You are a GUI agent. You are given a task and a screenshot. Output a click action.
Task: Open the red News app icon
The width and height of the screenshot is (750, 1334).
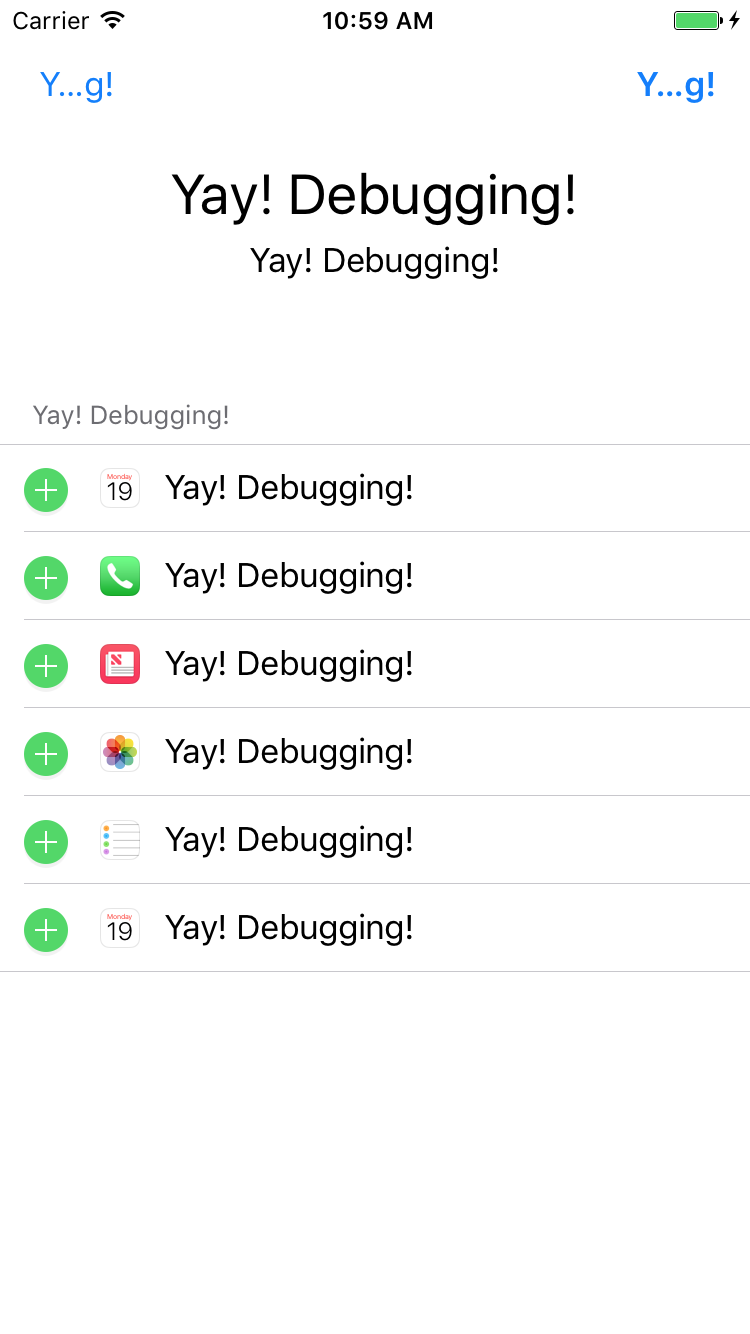(119, 664)
